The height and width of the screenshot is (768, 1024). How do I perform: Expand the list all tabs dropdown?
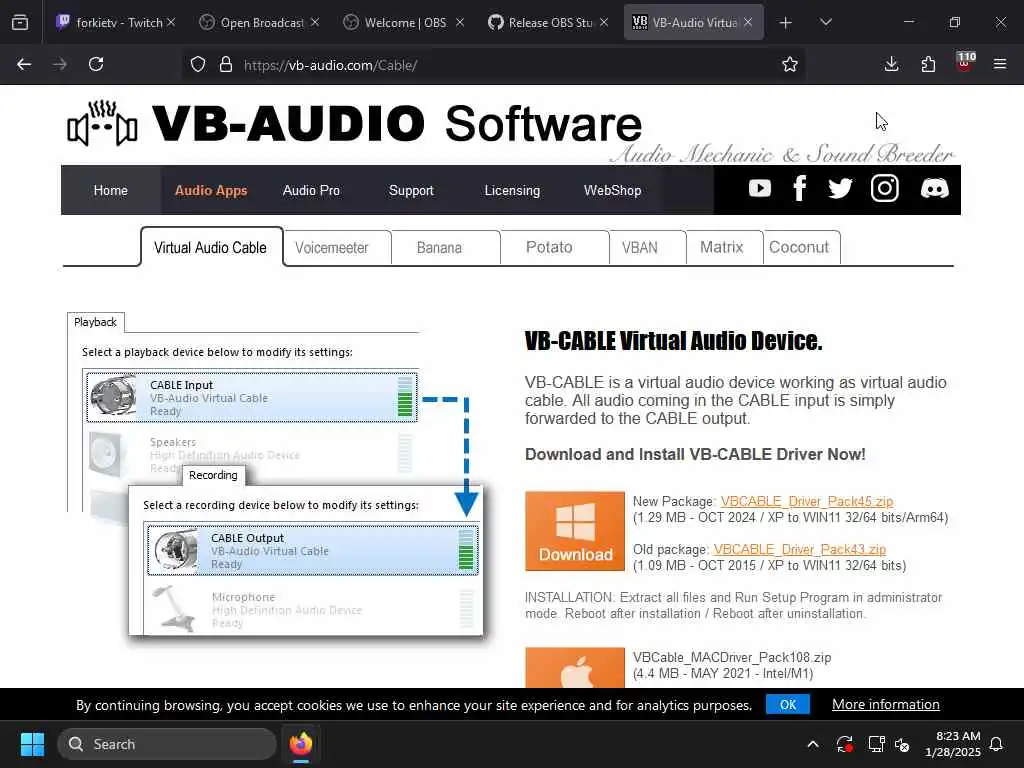pos(825,22)
